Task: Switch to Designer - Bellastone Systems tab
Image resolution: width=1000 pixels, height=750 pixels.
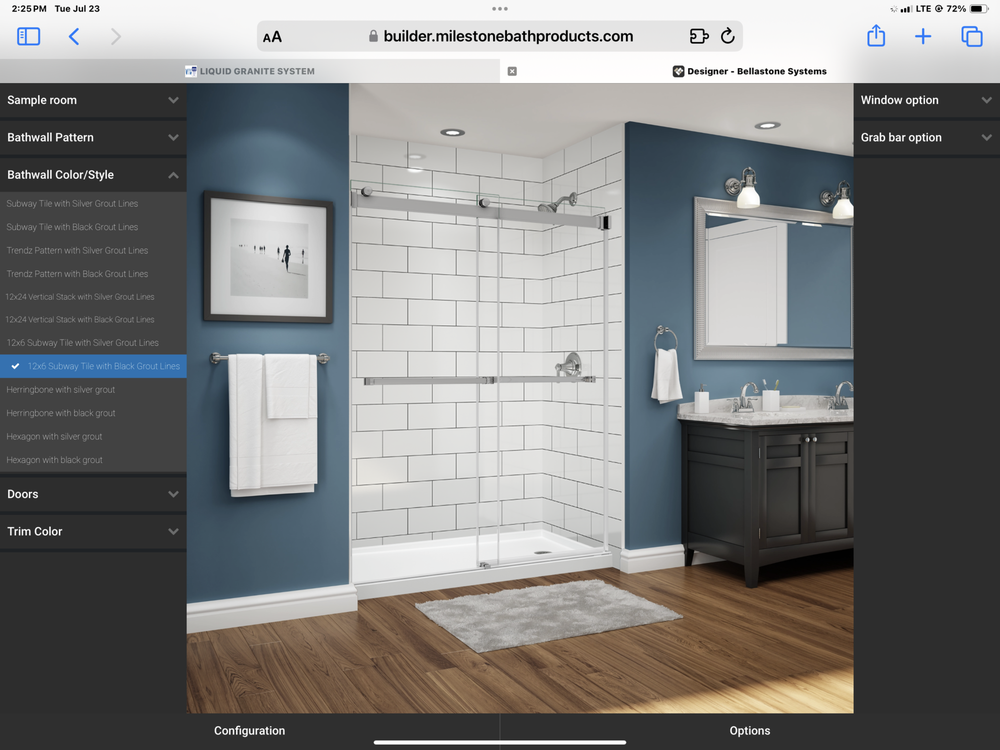Action: (750, 71)
